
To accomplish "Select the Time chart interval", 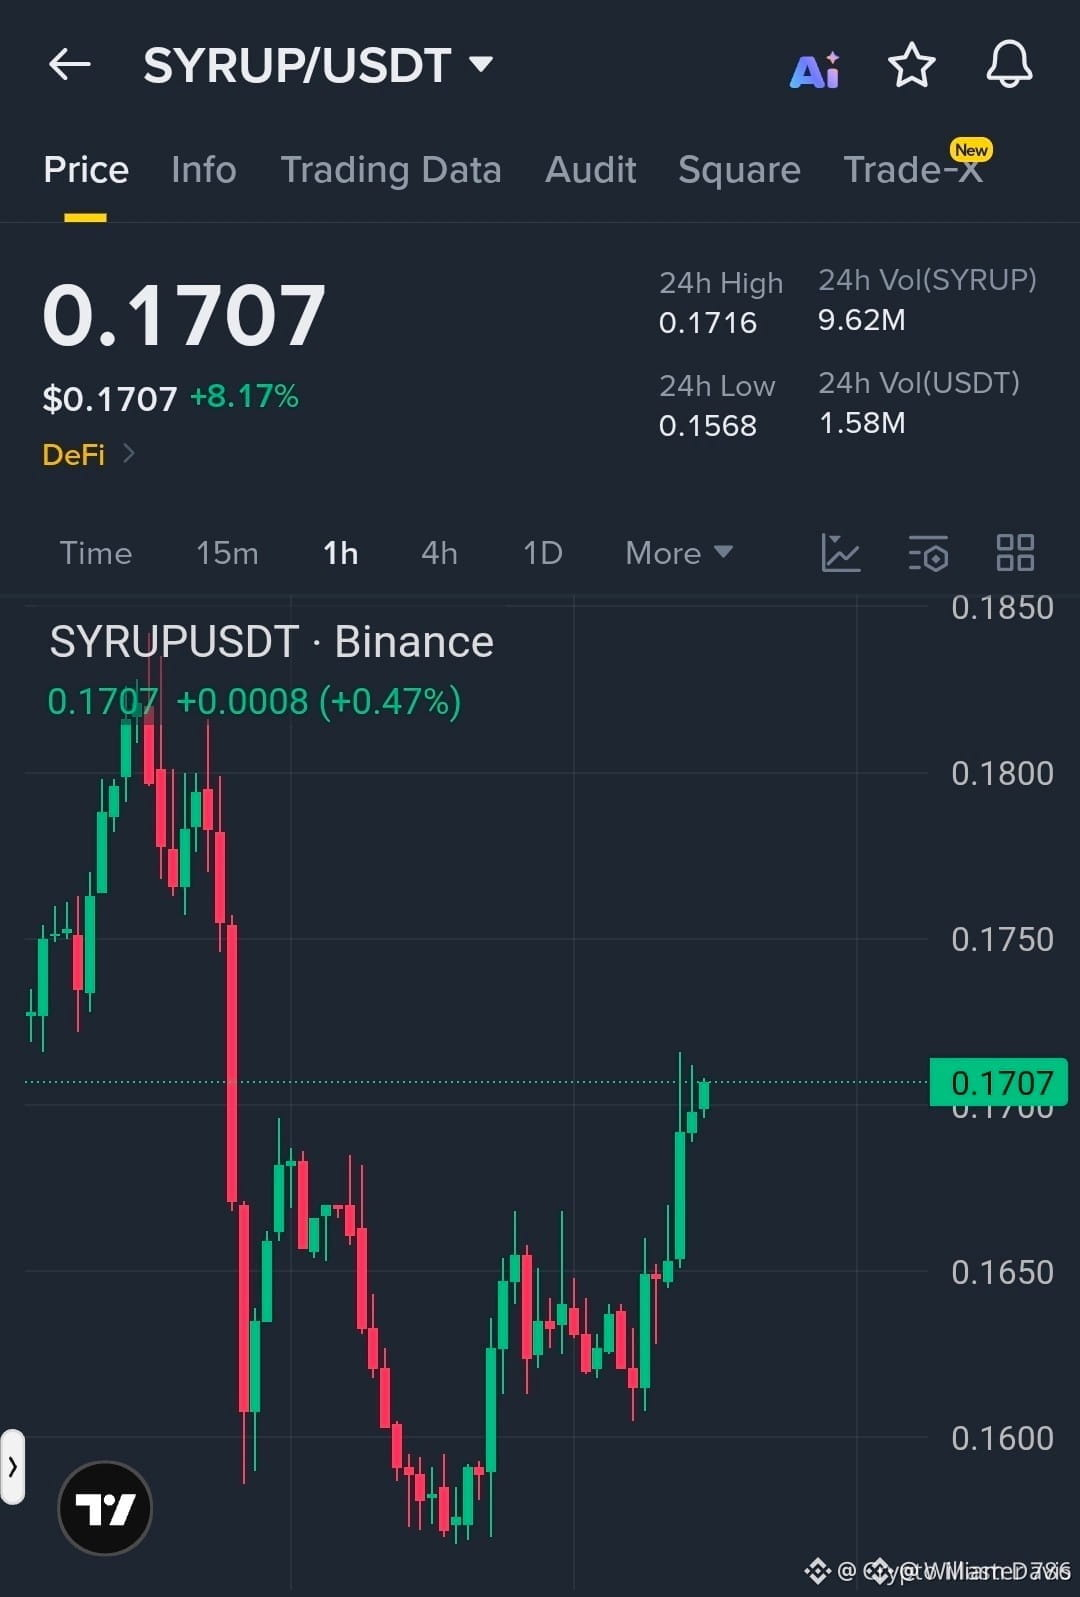I will (96, 553).
